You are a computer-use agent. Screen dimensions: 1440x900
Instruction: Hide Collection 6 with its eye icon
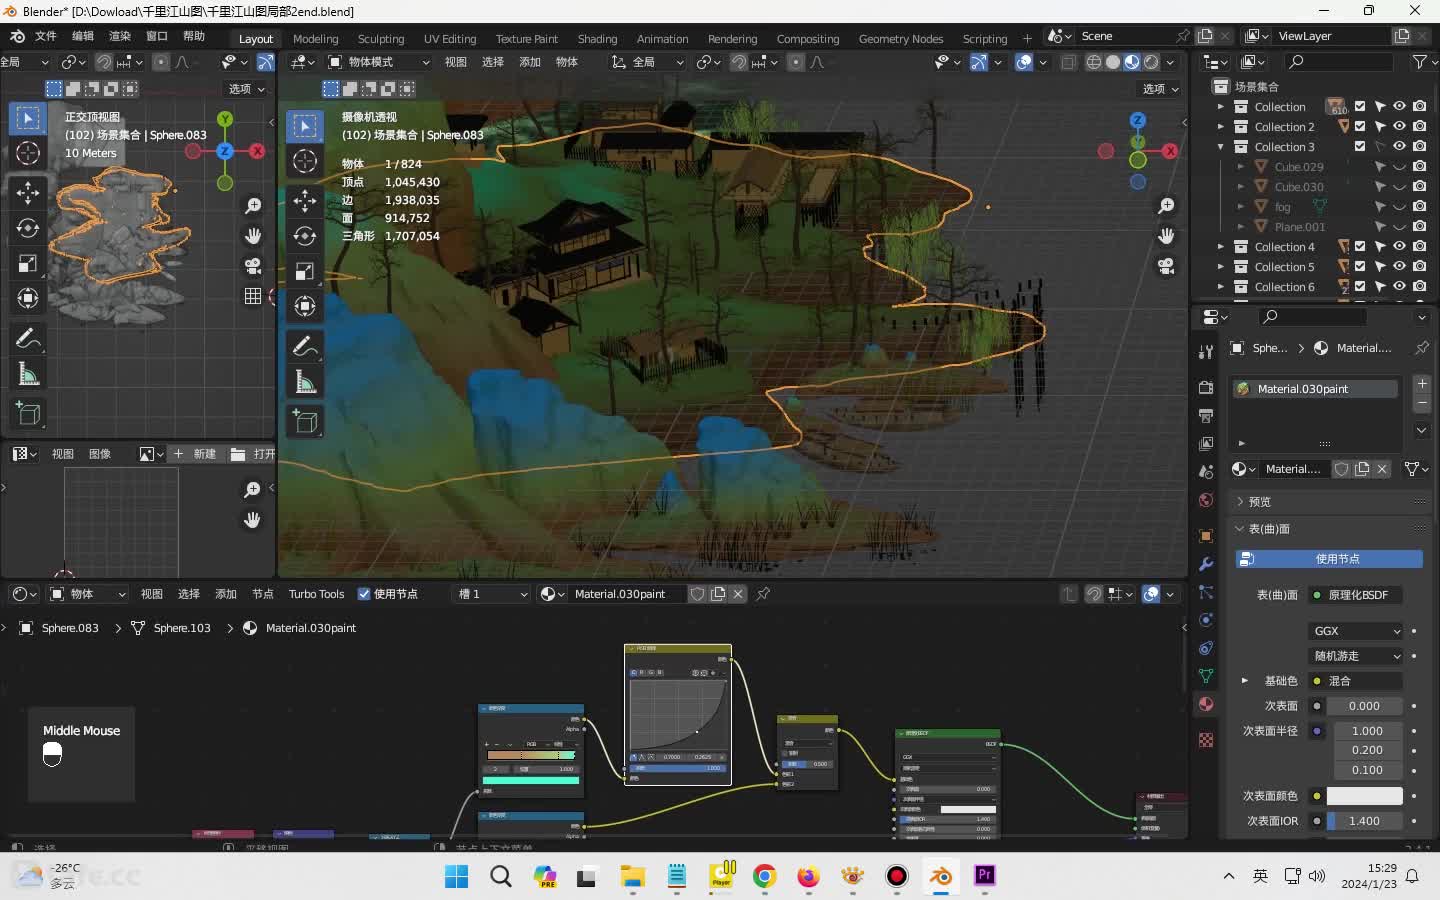[x=1399, y=286]
